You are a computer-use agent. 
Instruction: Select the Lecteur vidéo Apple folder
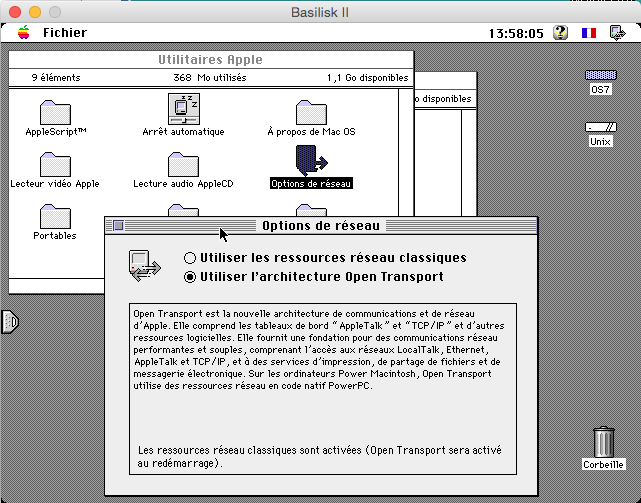tap(55, 164)
